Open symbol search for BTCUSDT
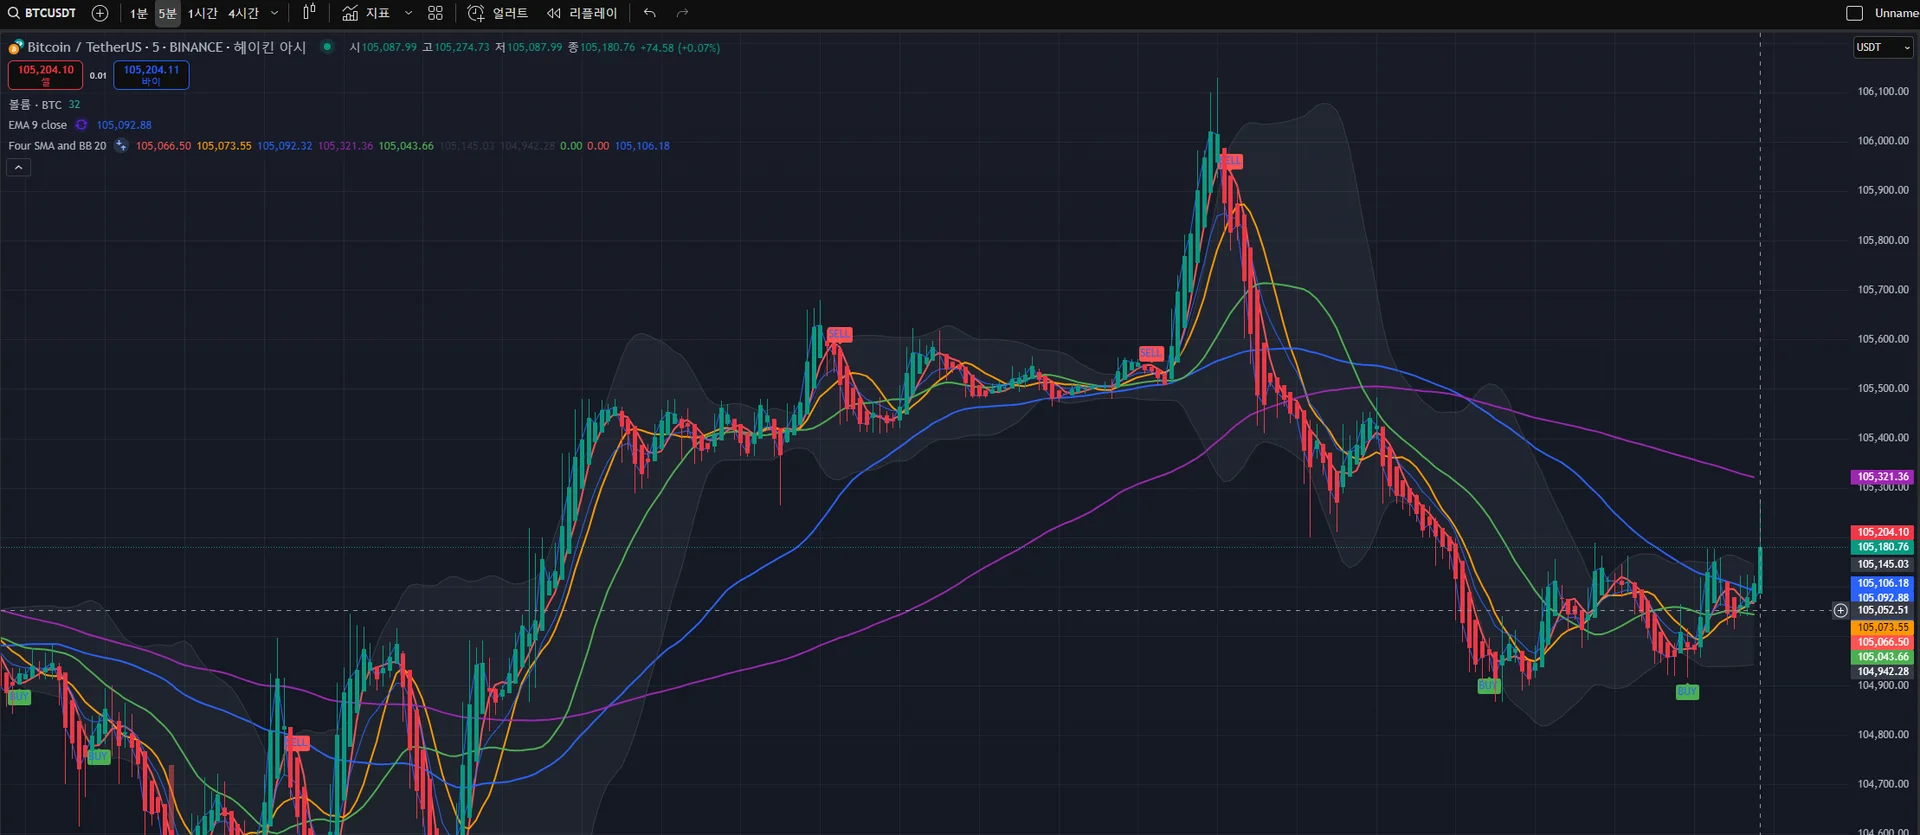Screen dimensions: 1920x835 [x=42, y=13]
